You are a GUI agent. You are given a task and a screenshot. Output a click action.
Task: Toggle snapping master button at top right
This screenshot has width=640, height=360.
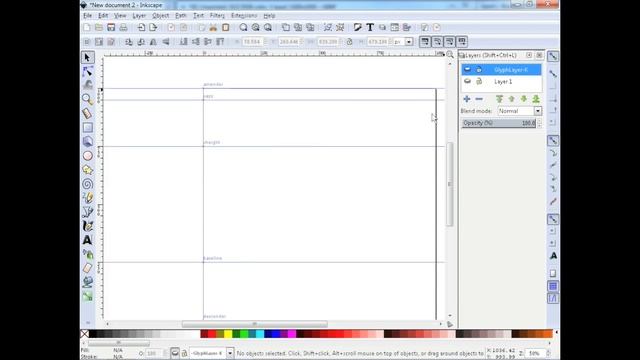553,56
